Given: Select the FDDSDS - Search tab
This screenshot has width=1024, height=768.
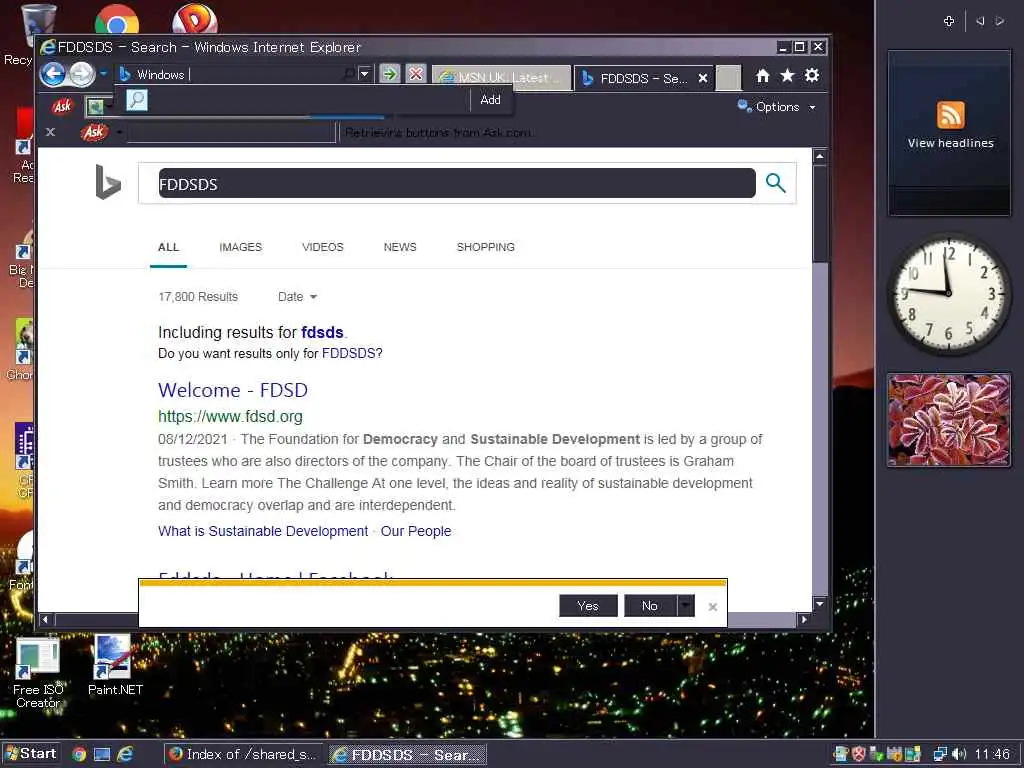Looking at the screenshot, I should (x=637, y=78).
